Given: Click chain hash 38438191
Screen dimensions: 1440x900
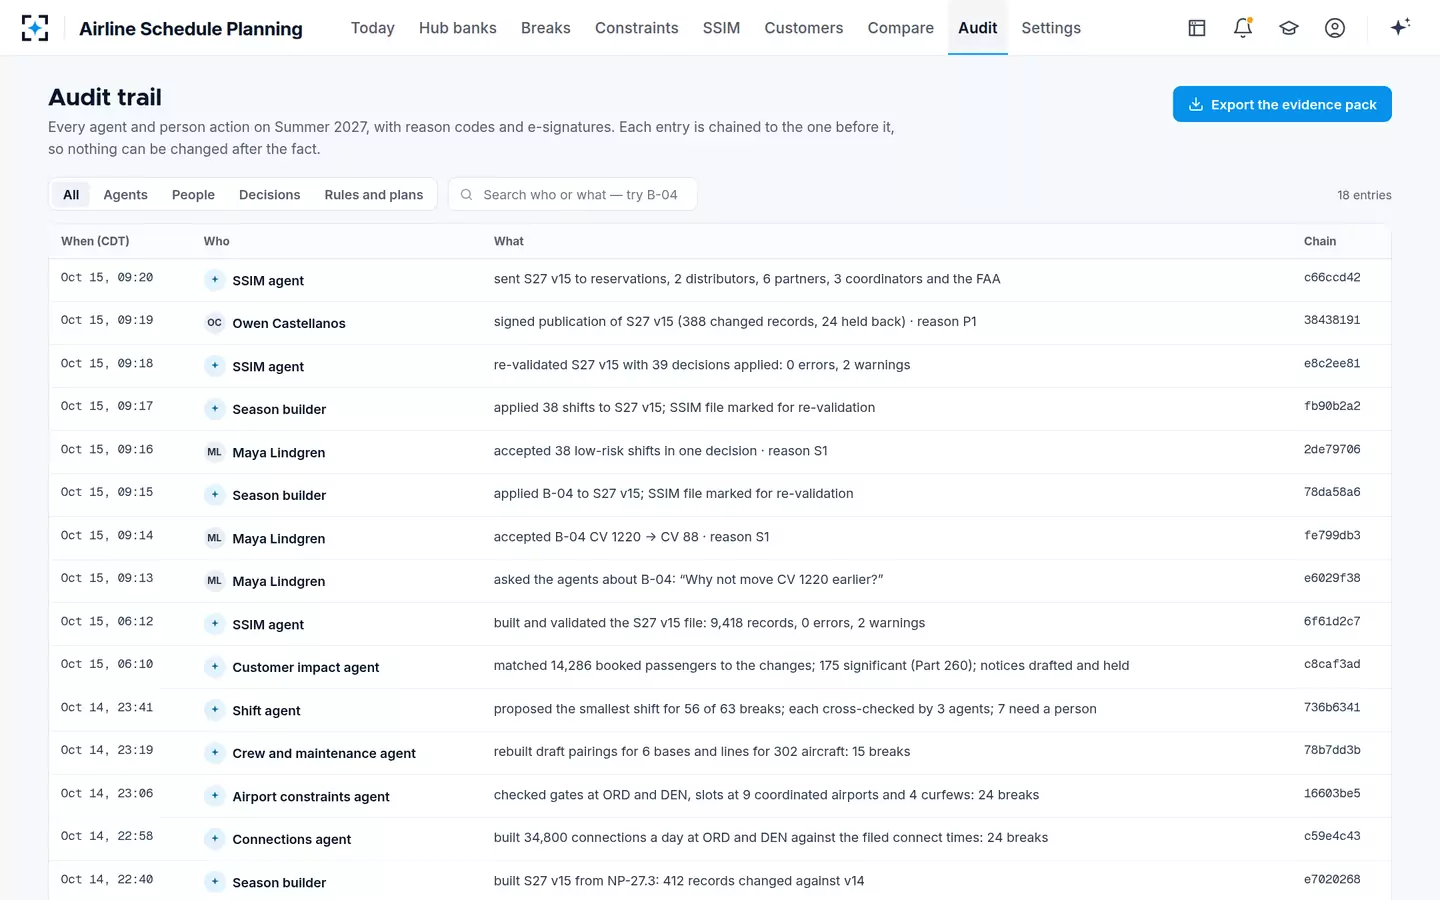Looking at the screenshot, I should [x=1332, y=321].
